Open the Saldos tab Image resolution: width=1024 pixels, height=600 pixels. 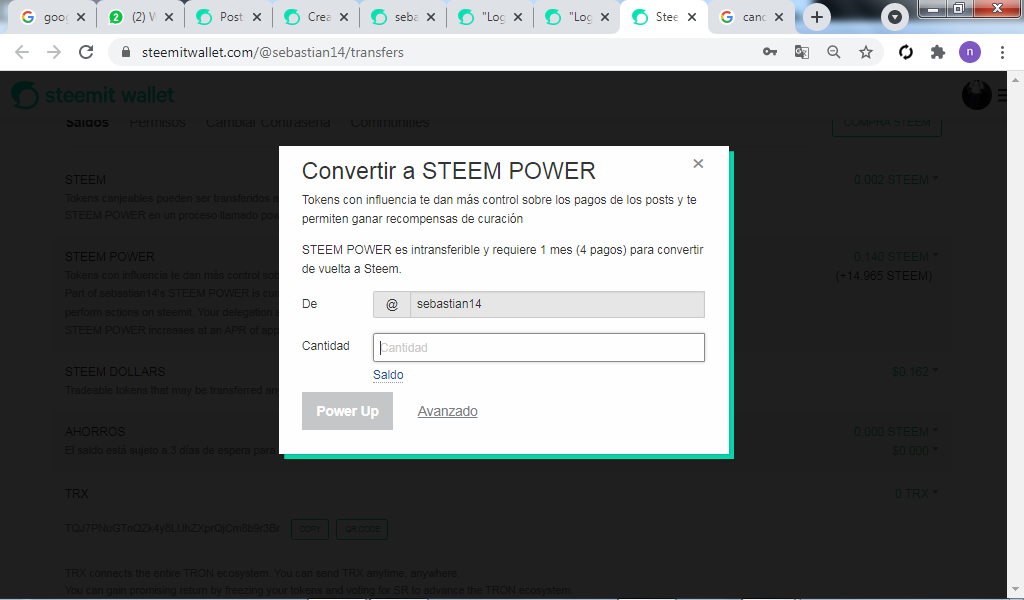pyautogui.click(x=87, y=123)
